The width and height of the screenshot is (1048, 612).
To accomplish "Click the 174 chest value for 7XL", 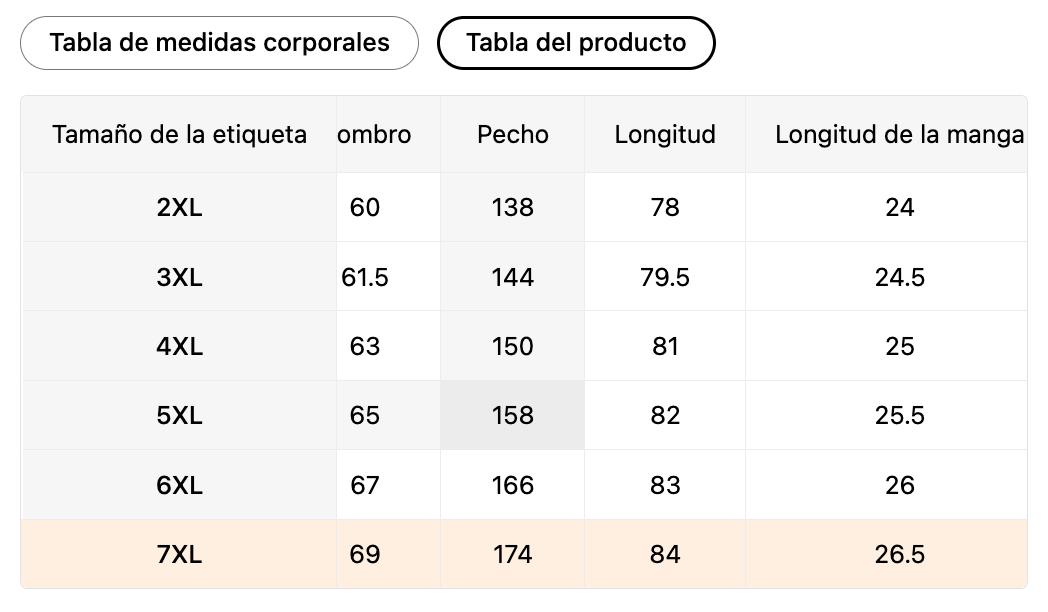I will tap(513, 555).
